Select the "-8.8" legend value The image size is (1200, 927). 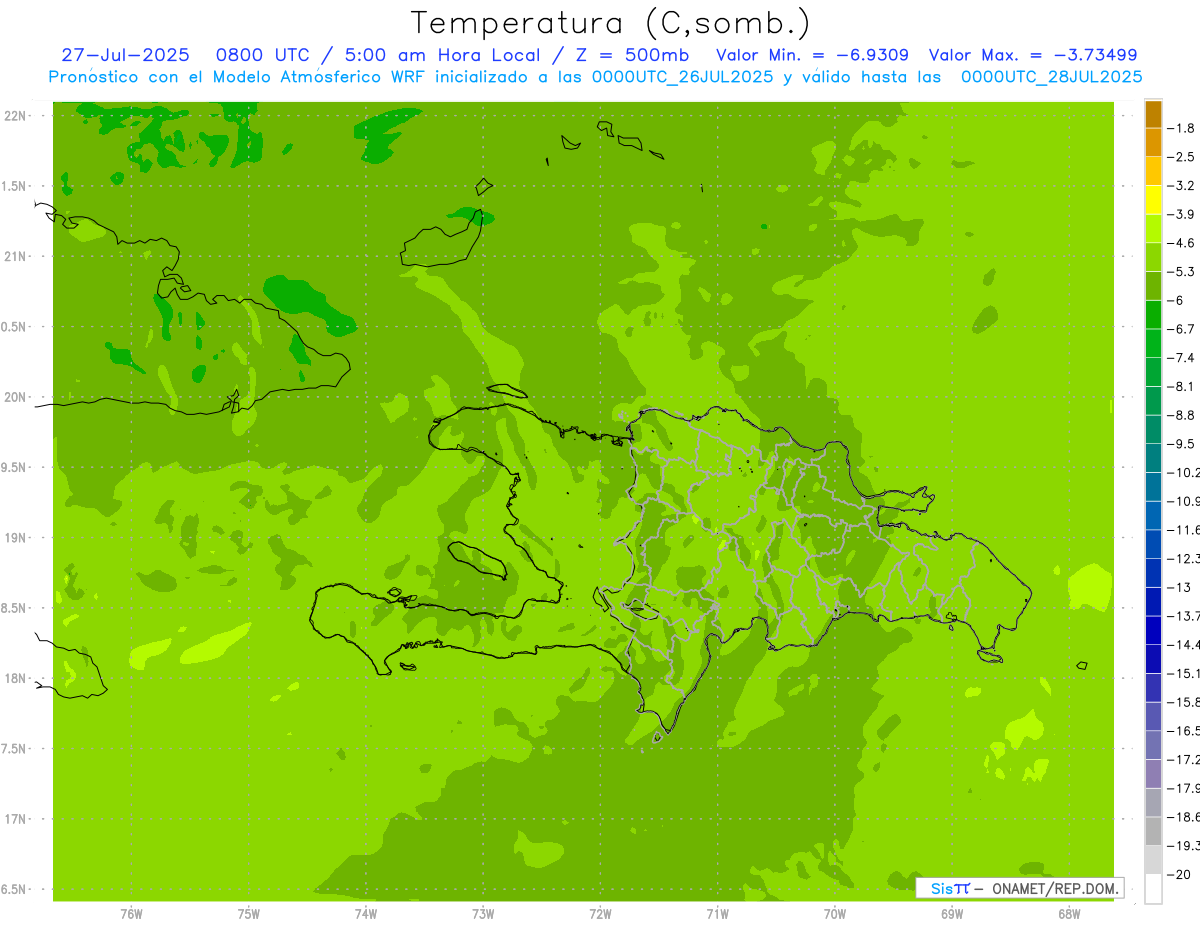[1181, 415]
